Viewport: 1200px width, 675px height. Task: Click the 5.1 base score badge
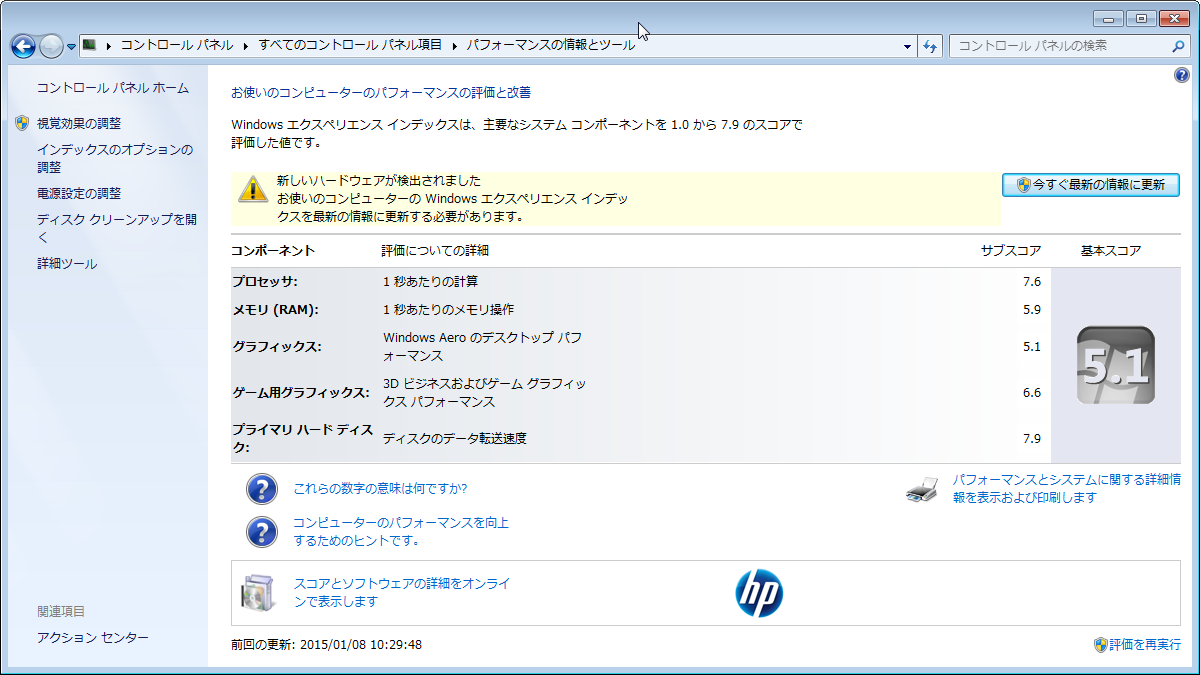(1116, 366)
